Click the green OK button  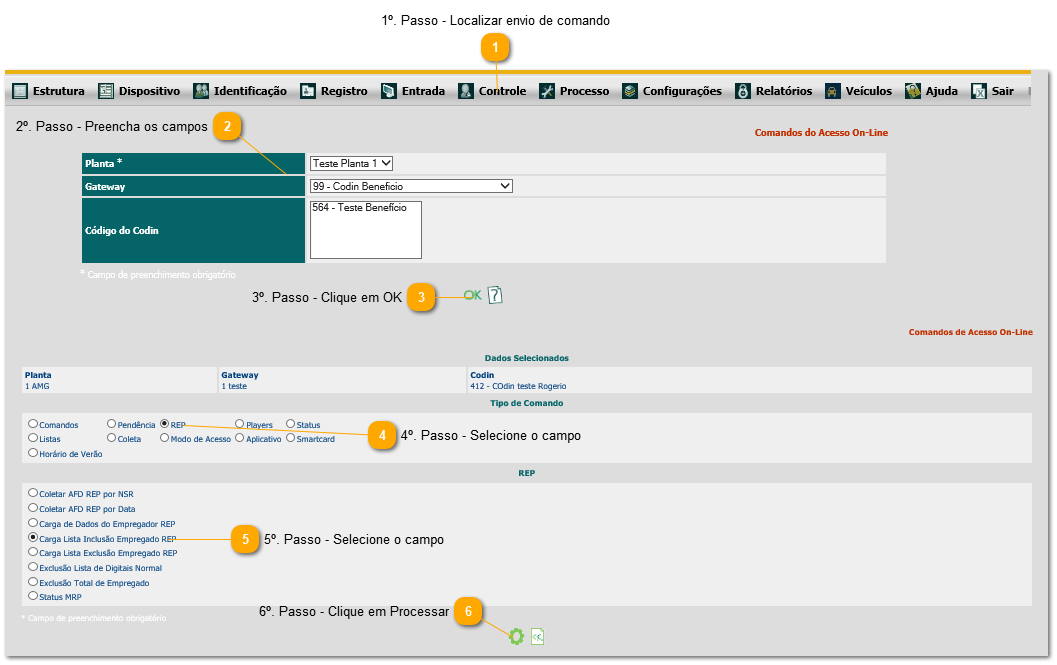(473, 295)
